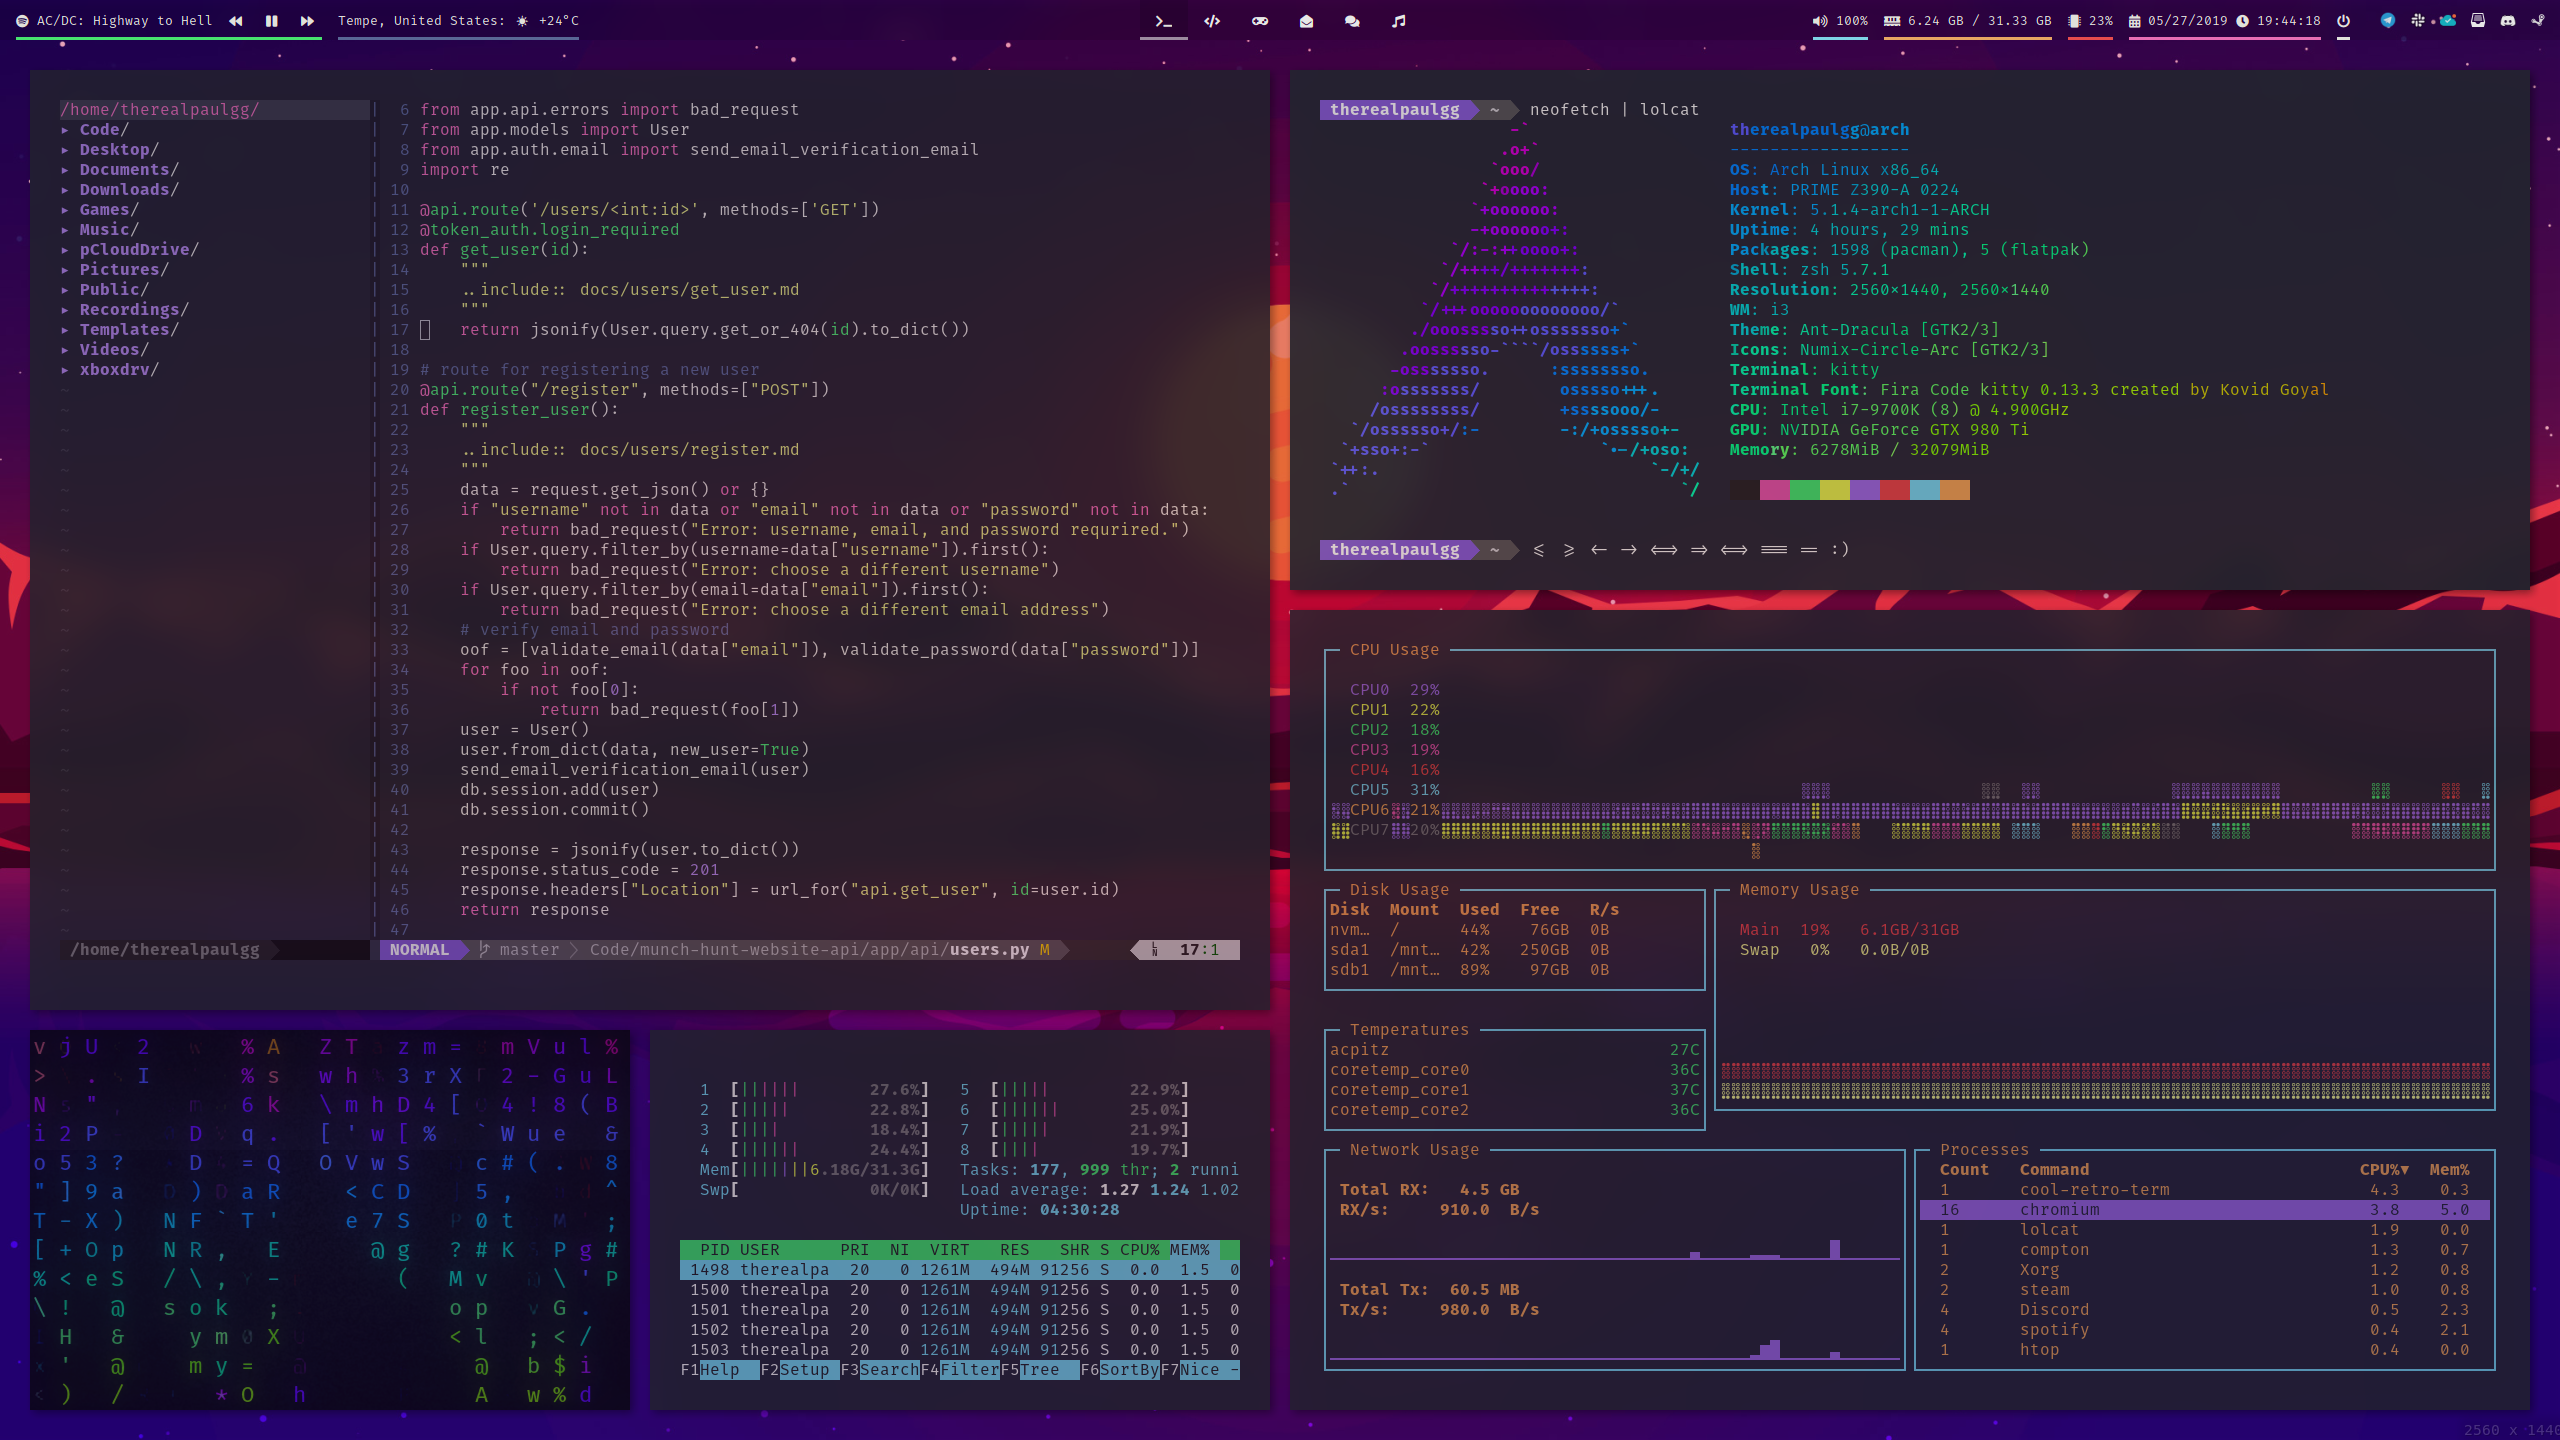Skip to the previous track
The width and height of the screenshot is (2560, 1440).
236,21
